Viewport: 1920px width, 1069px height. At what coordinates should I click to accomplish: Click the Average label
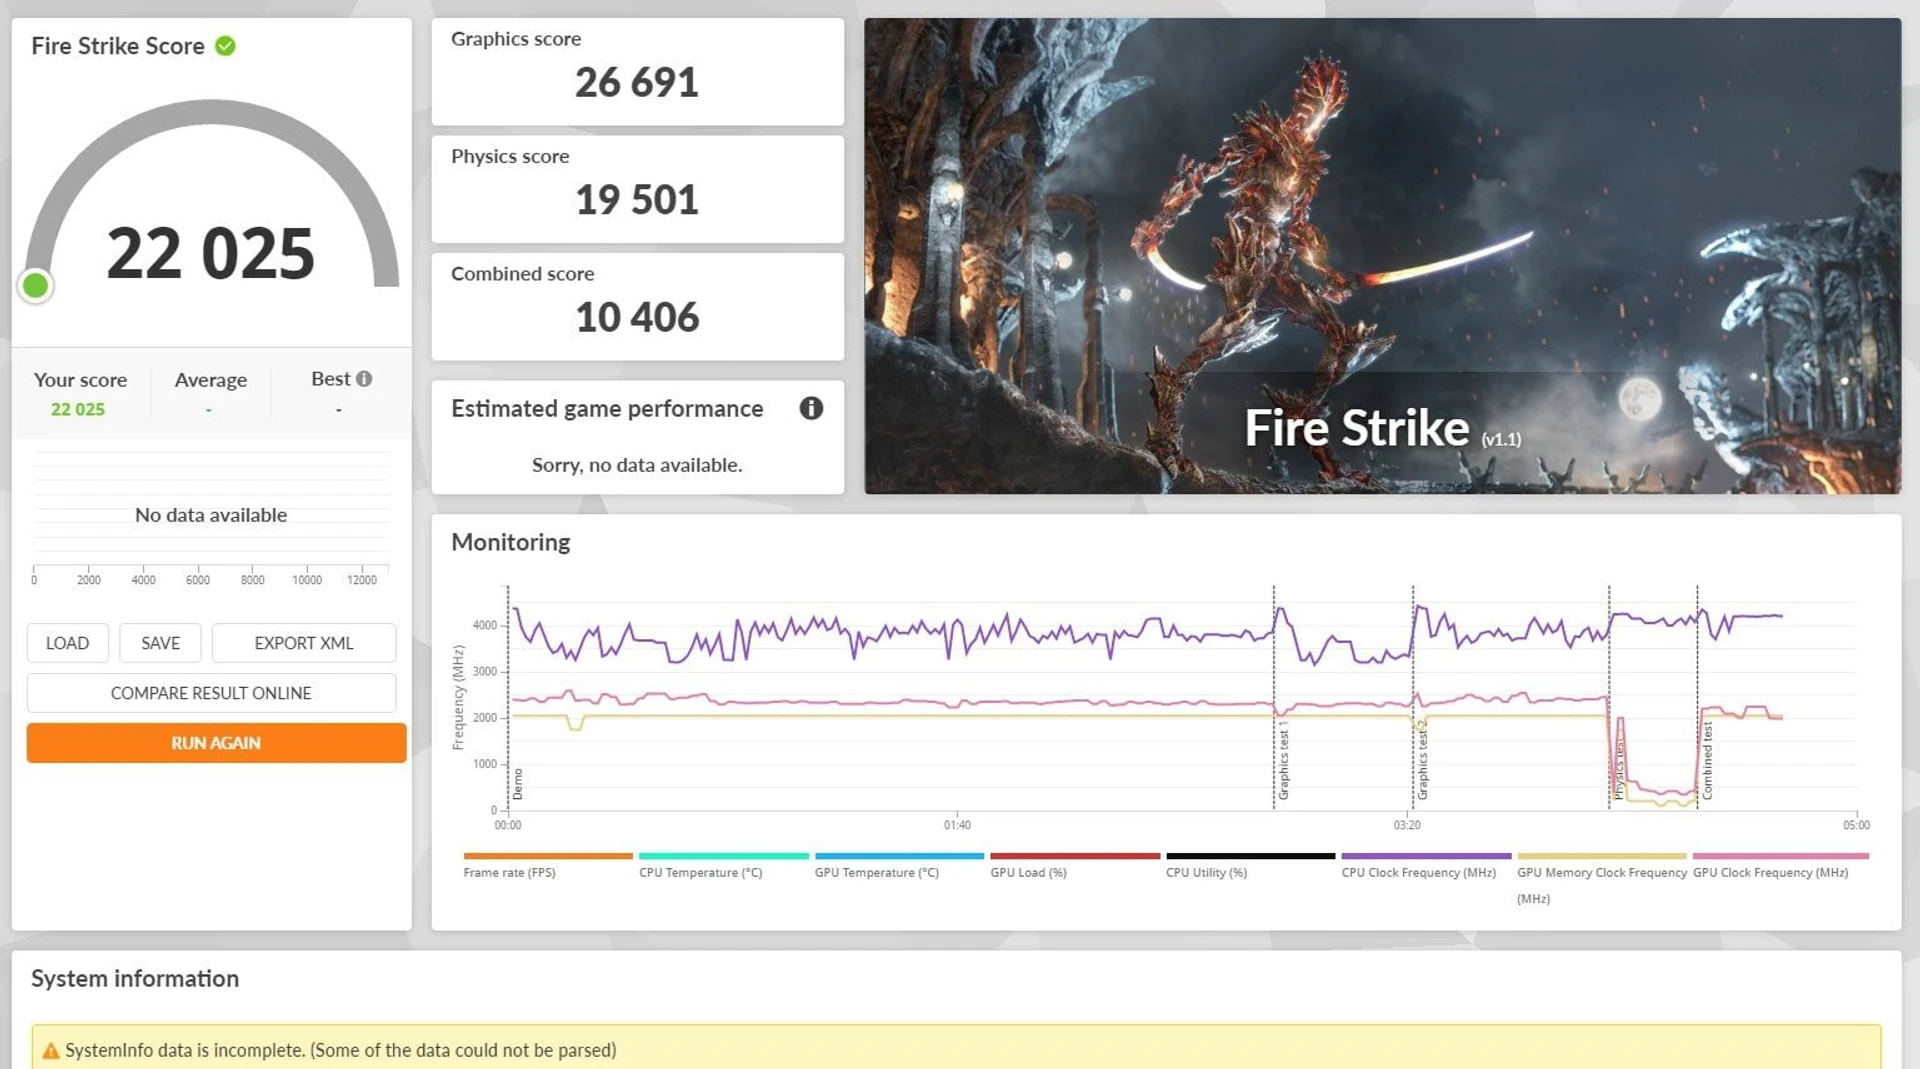pyautogui.click(x=210, y=380)
